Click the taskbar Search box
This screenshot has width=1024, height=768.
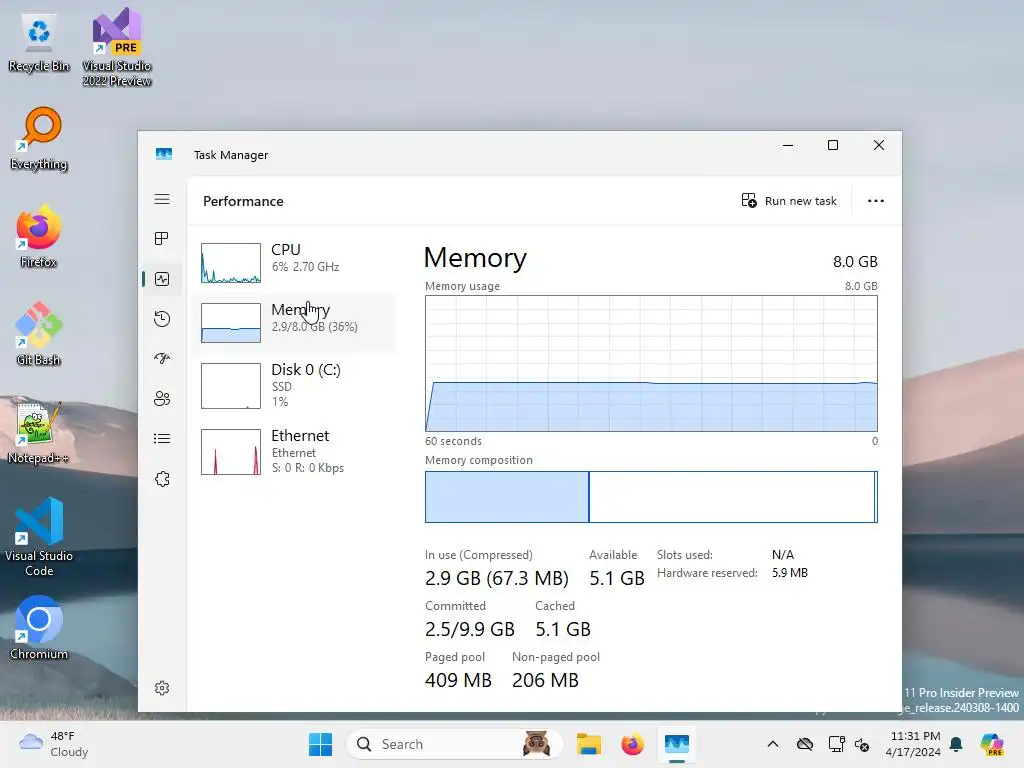pos(455,744)
